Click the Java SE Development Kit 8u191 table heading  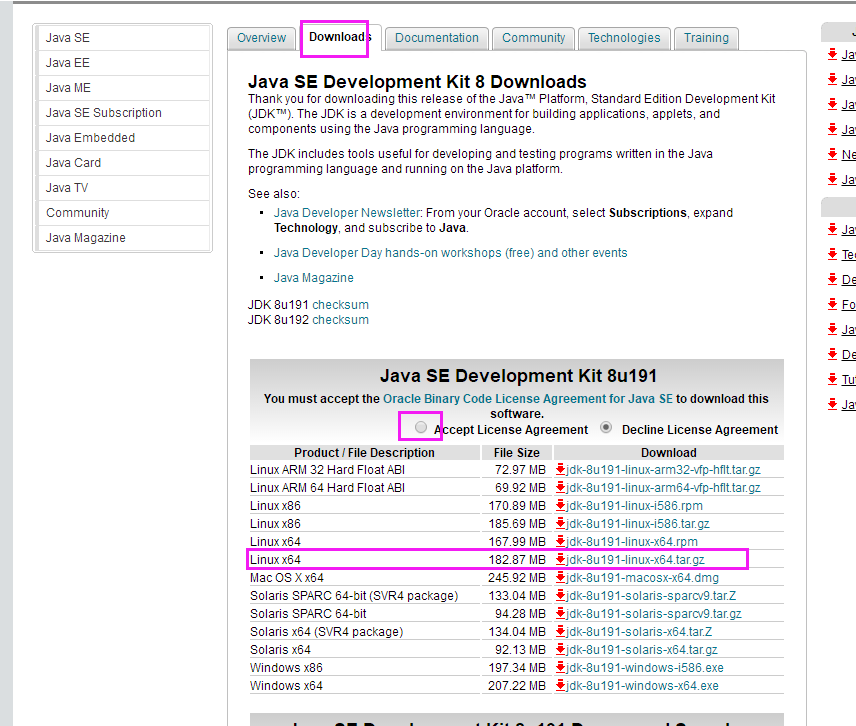pos(518,376)
